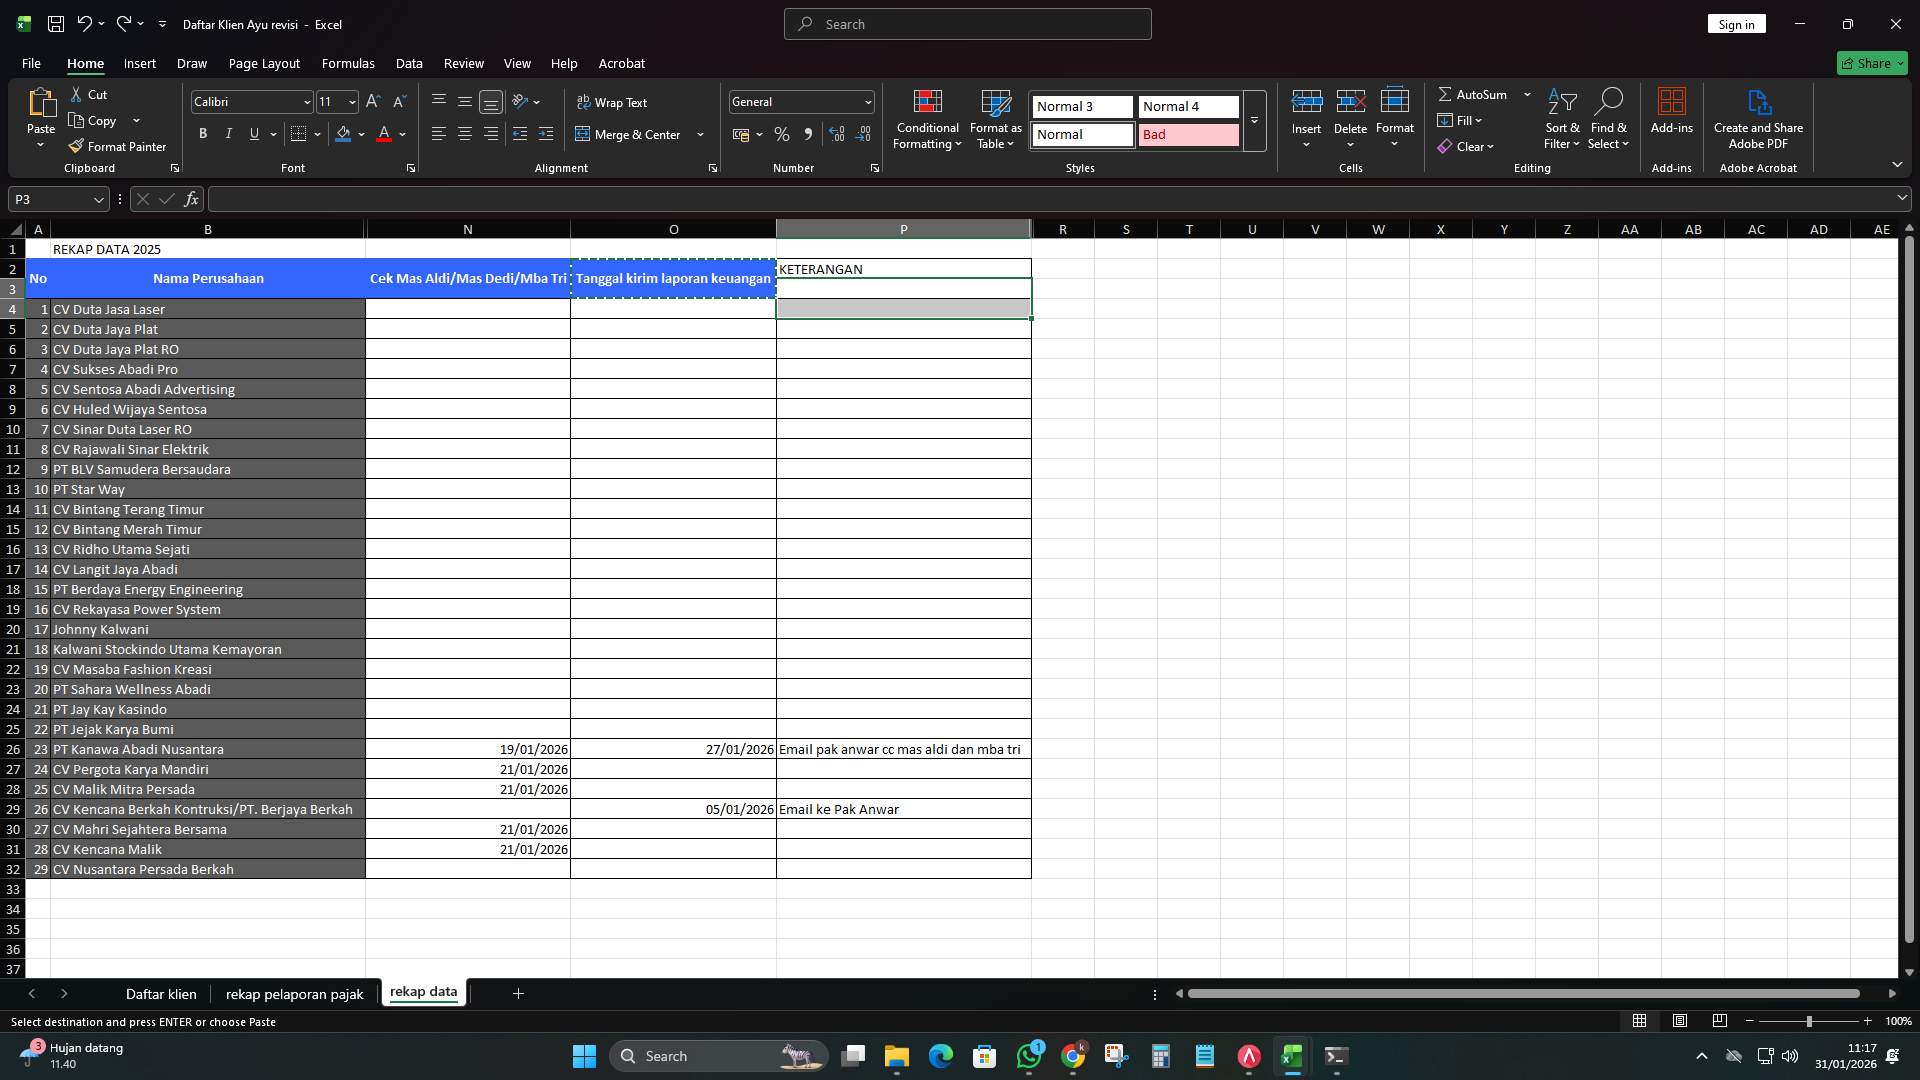Open Conditional Formatting options
This screenshot has height=1080, width=1920.
(927, 120)
